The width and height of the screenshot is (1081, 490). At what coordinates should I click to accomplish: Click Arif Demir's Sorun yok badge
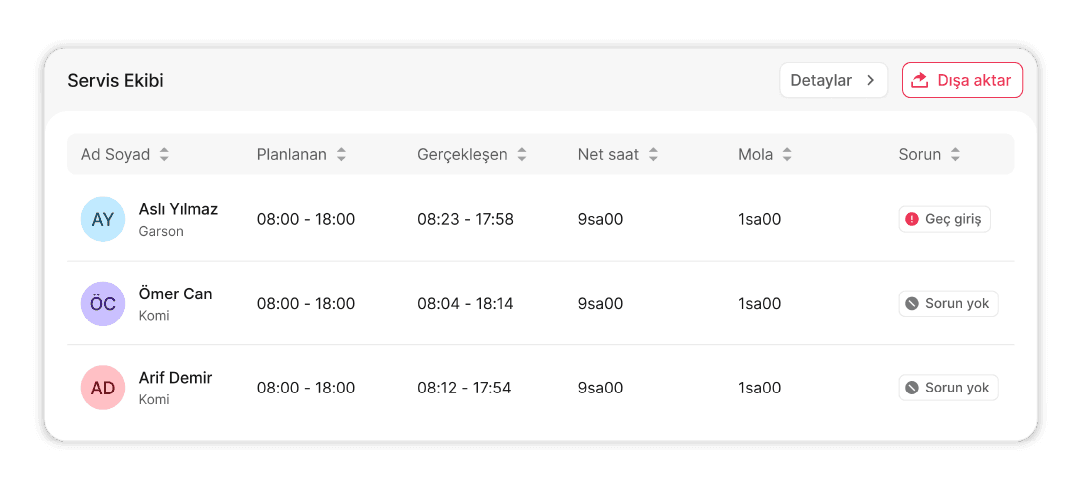coord(948,388)
